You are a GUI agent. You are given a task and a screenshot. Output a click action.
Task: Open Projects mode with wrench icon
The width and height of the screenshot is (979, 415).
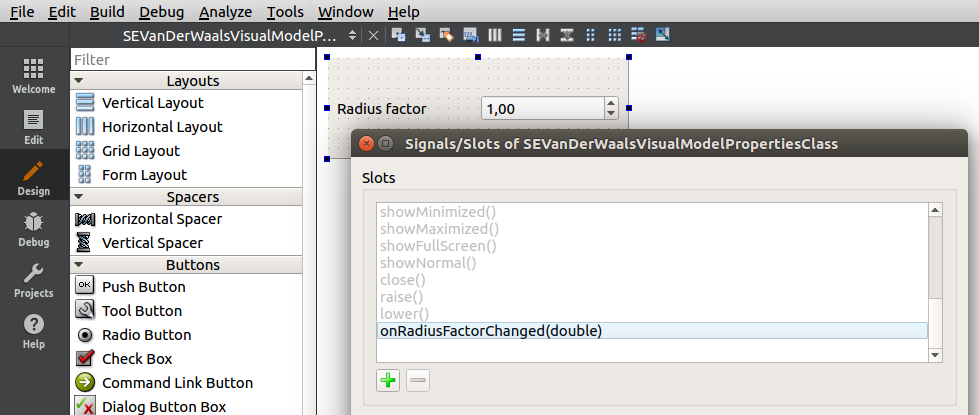click(x=34, y=280)
